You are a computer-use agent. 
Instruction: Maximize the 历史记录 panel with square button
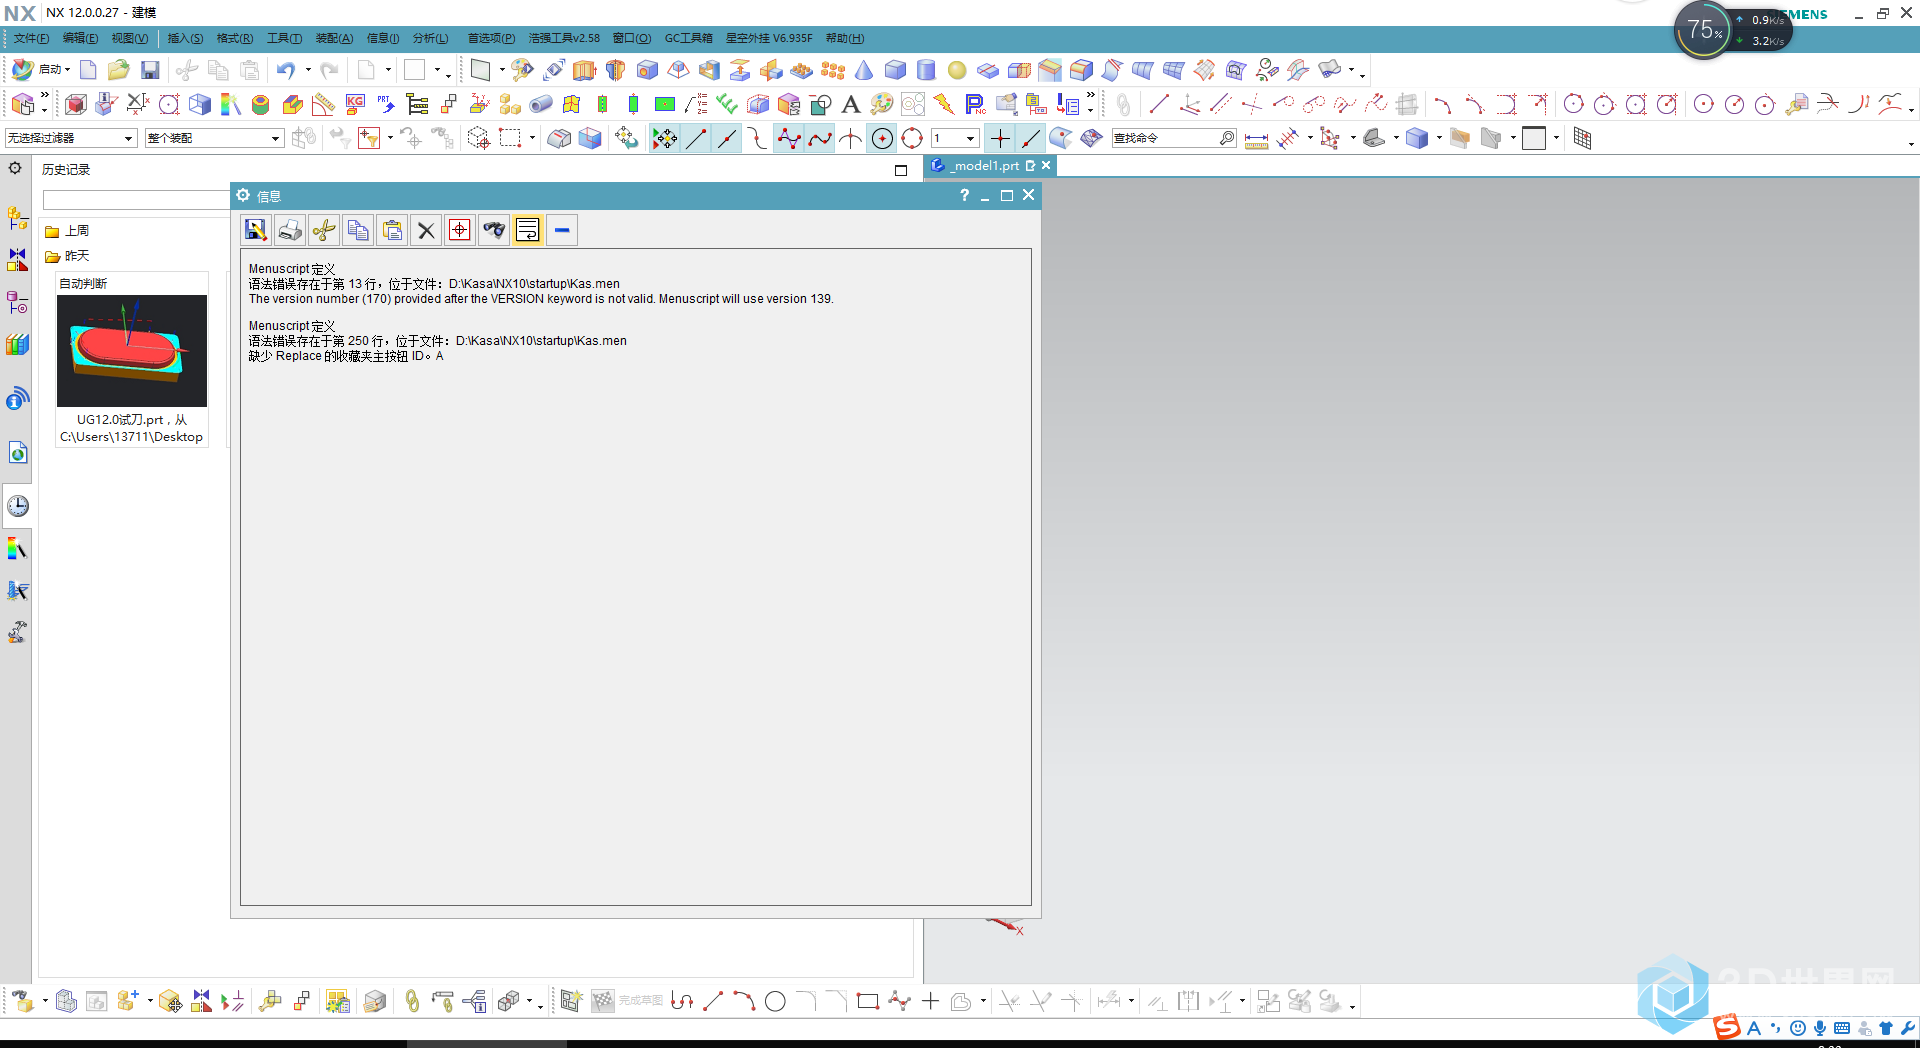pos(901,170)
